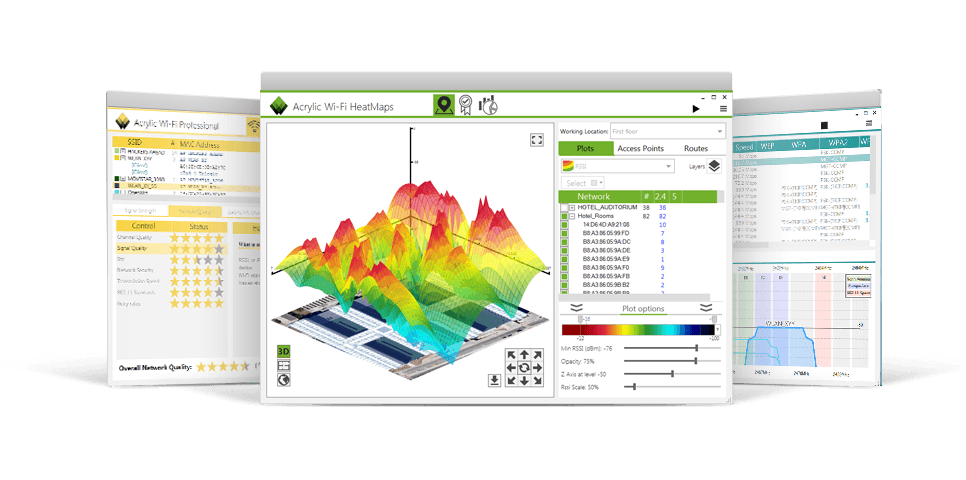Click the Wi-Fi icon in Acrylic Wi-Fi Professional window
Image resolution: width=966 pixels, height=480 pixels.
(253, 127)
